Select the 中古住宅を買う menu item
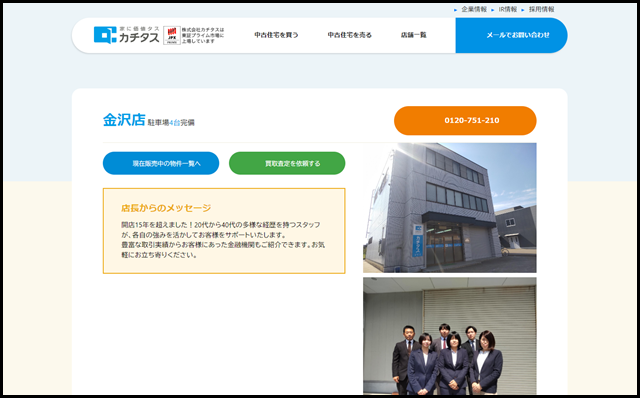Screen dimensions: 640x398 tap(276, 35)
